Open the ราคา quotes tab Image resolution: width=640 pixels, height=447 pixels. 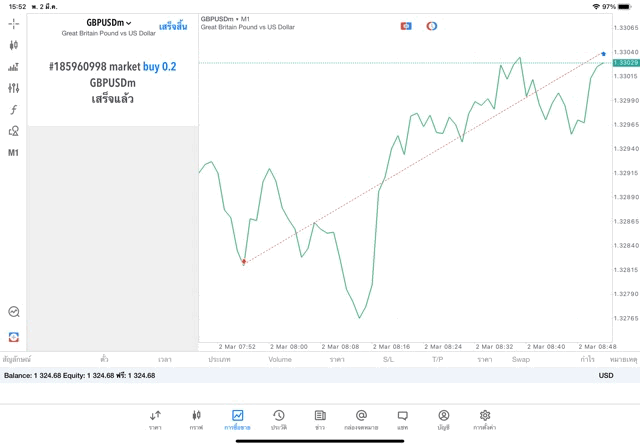[155, 420]
